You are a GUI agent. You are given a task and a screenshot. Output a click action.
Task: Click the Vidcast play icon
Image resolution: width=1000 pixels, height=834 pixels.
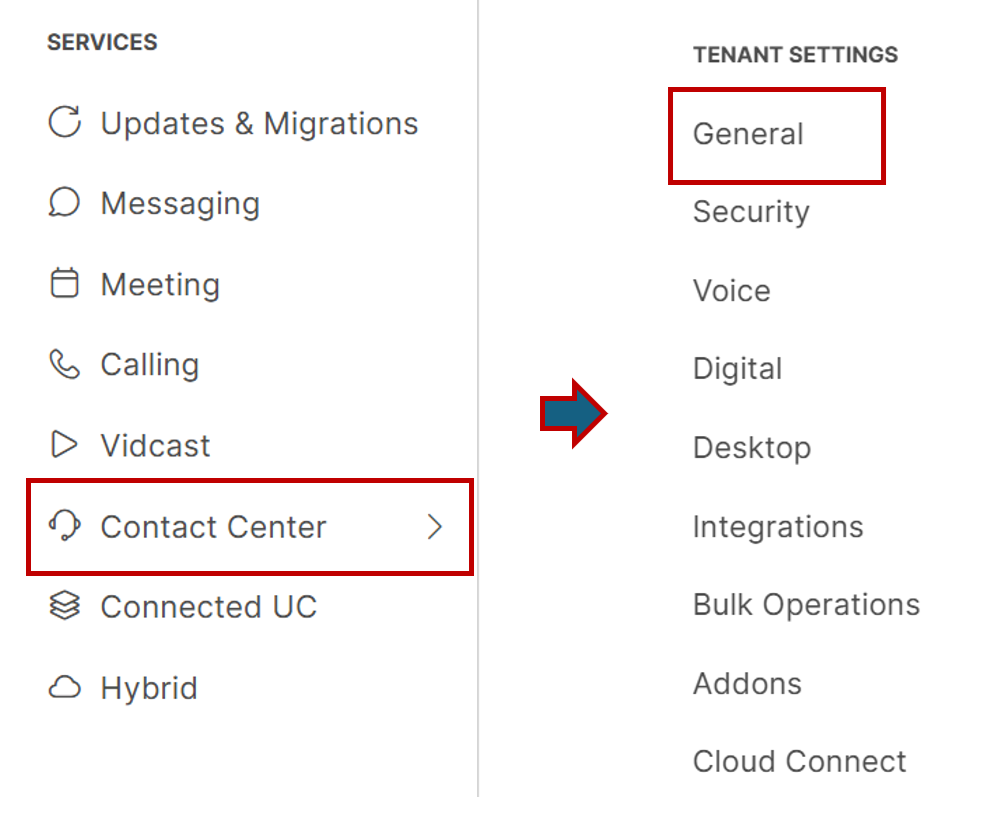coord(65,445)
